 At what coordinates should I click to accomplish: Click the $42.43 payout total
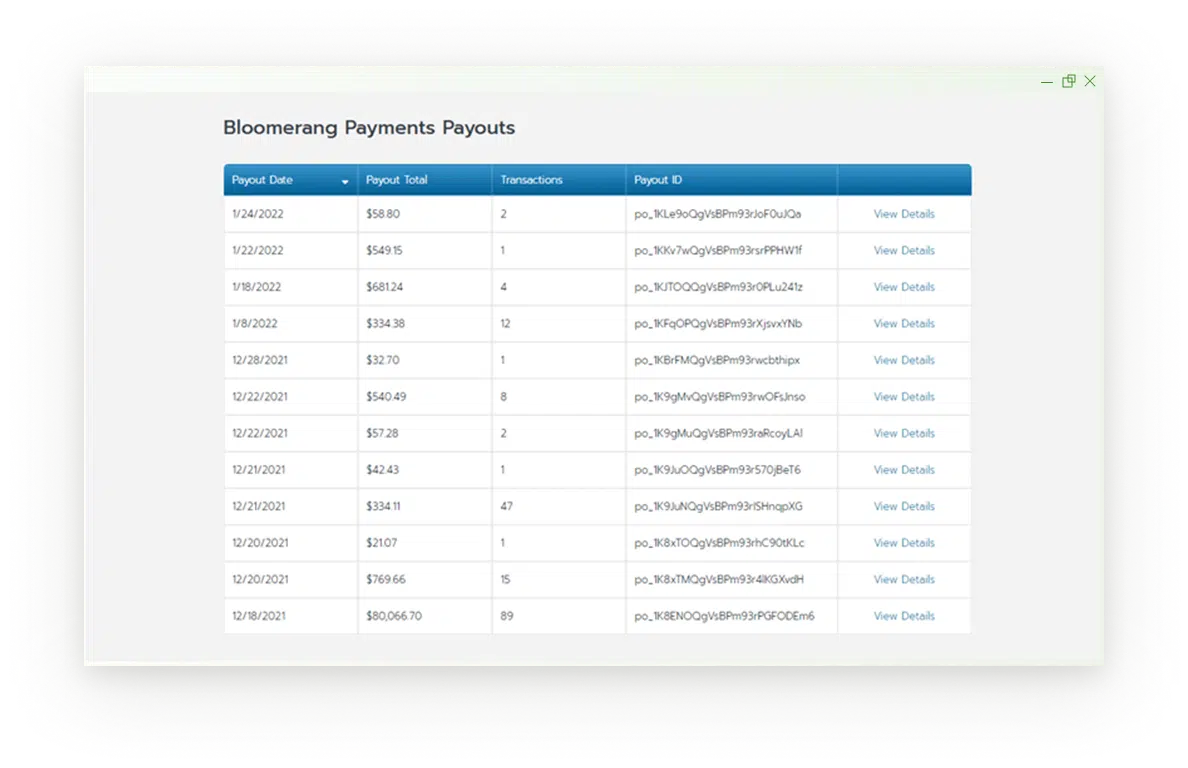[x=382, y=470]
